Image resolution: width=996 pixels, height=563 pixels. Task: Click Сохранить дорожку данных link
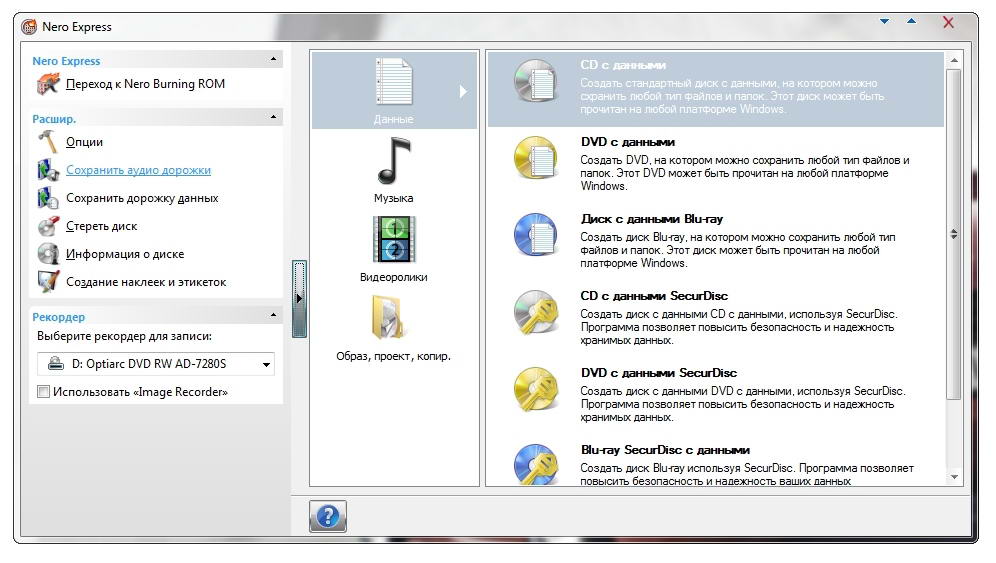tap(142, 198)
